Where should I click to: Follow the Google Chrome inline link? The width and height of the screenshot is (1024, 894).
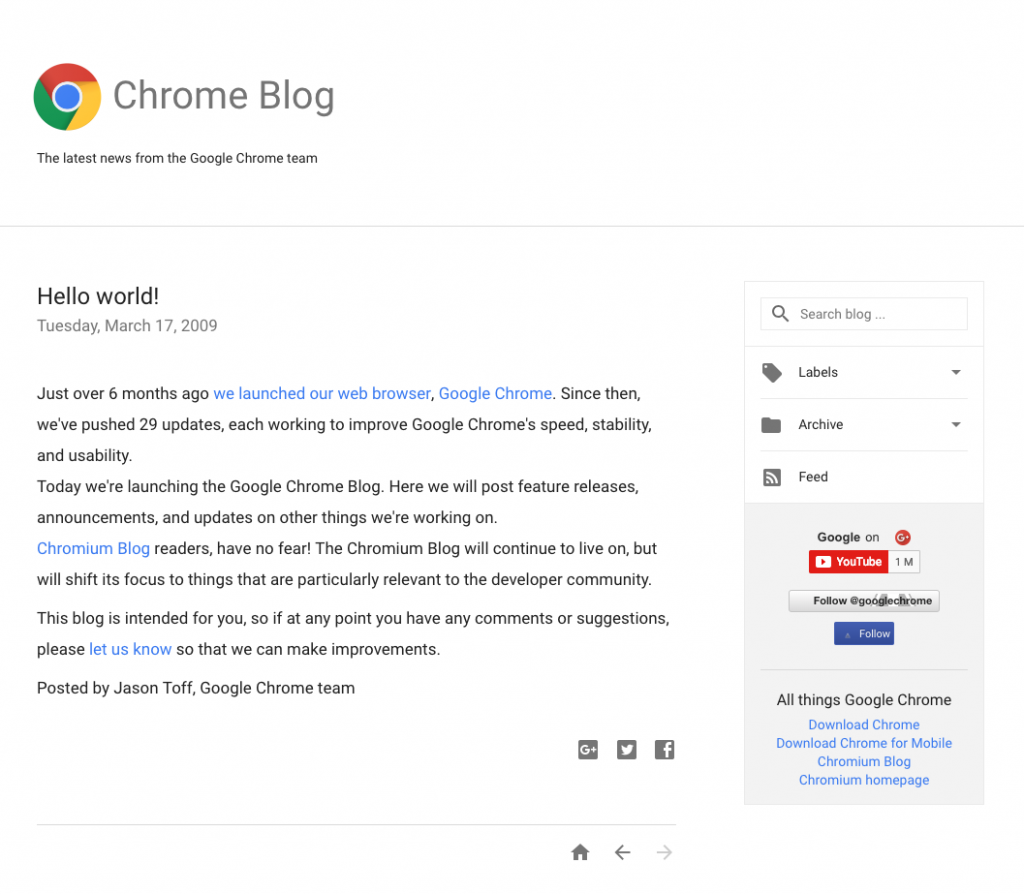point(495,393)
